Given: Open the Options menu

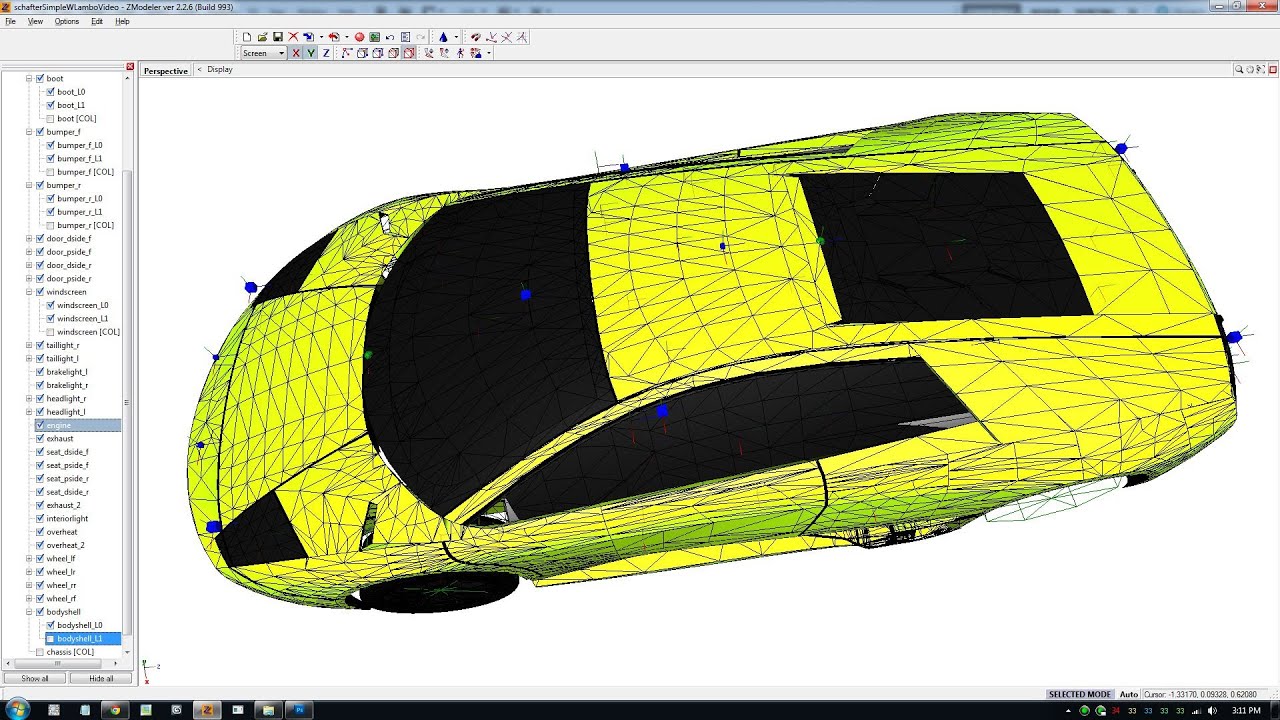Looking at the screenshot, I should pyautogui.click(x=66, y=21).
